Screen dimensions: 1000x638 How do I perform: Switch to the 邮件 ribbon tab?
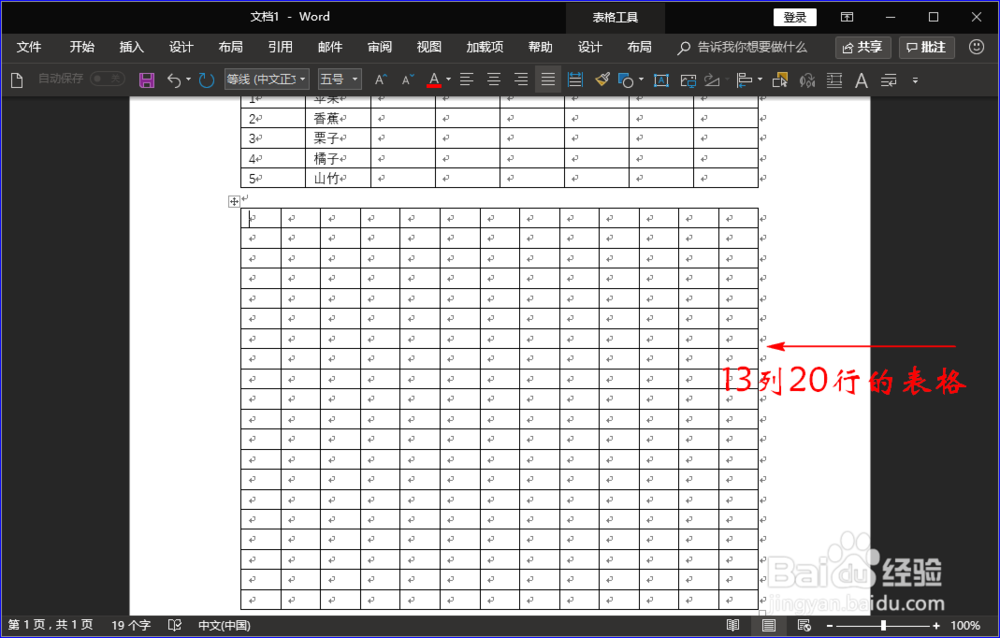tap(330, 47)
